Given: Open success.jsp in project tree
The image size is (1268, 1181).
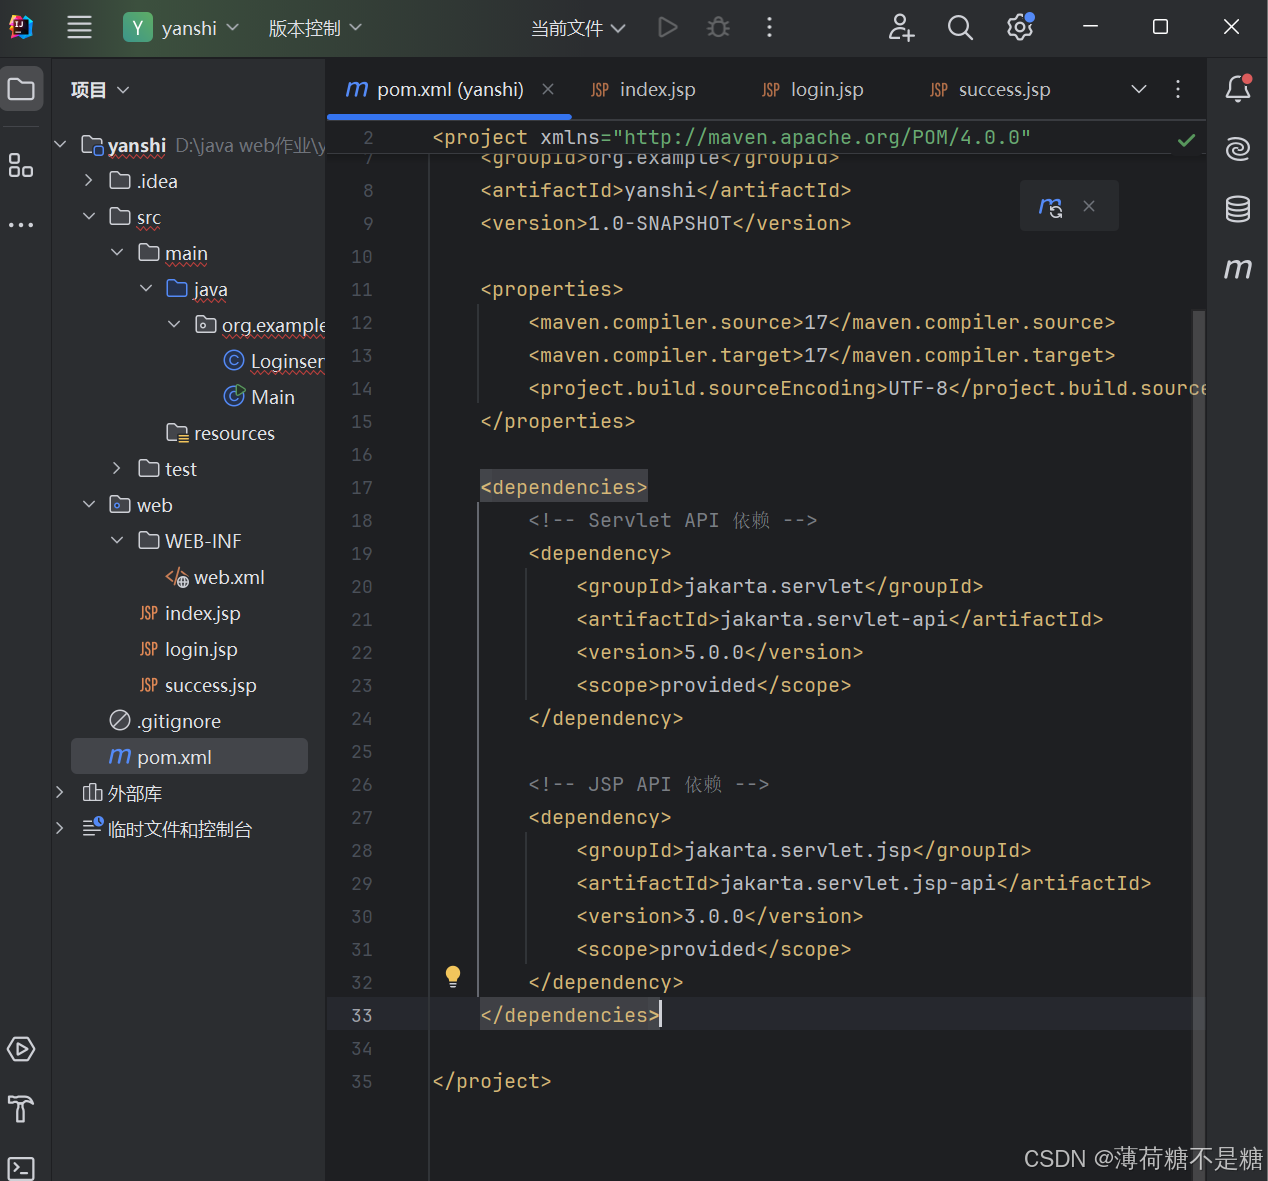Looking at the screenshot, I should [198, 685].
